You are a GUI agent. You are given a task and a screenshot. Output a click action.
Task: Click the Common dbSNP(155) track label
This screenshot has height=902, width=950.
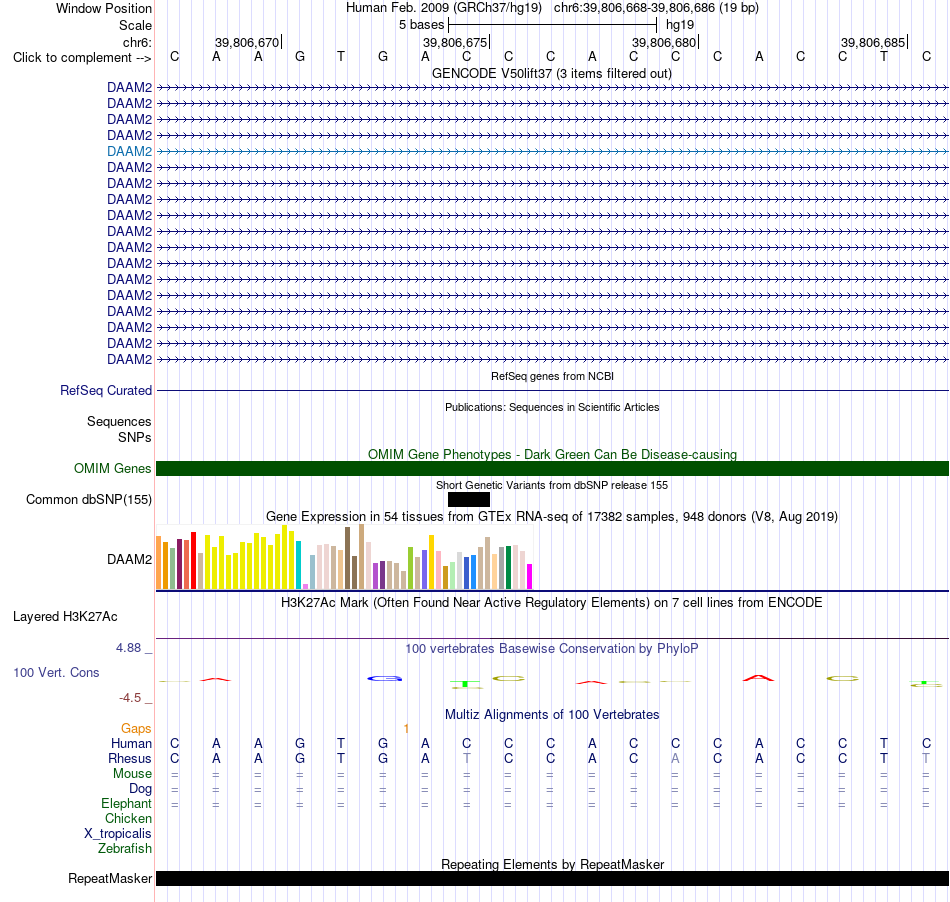point(89,499)
